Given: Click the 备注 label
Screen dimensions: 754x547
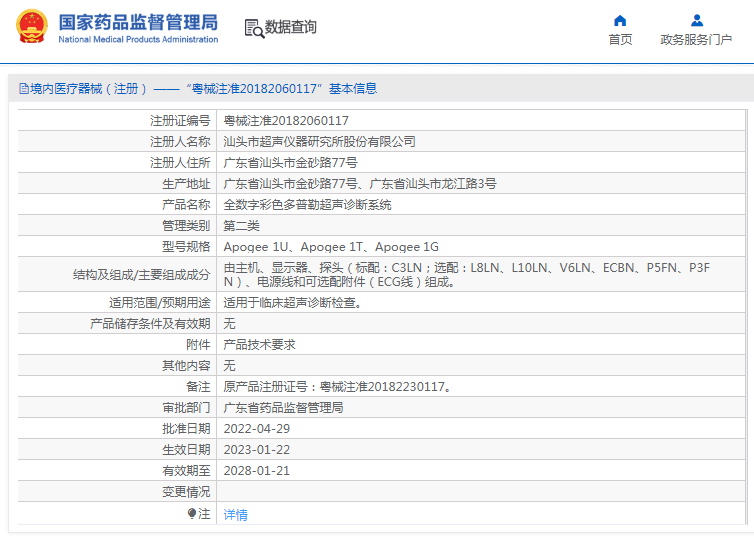Looking at the screenshot, I should (x=198, y=387).
